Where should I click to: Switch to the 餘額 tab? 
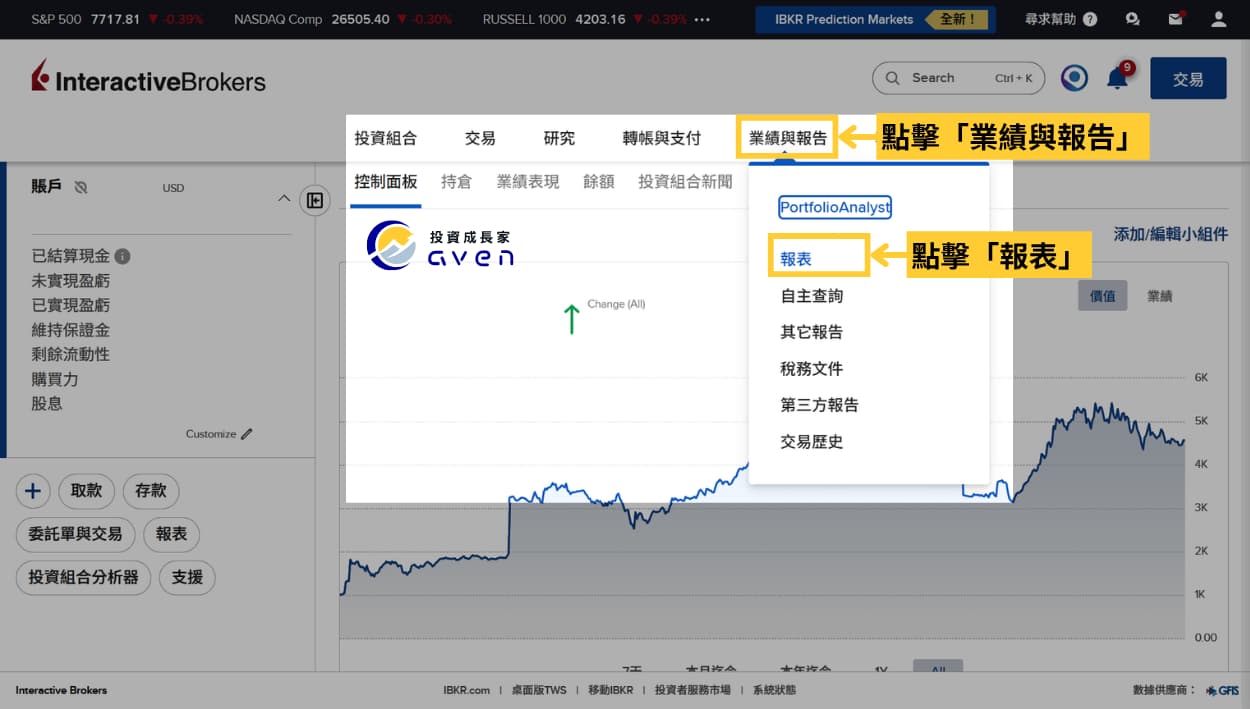(x=598, y=182)
